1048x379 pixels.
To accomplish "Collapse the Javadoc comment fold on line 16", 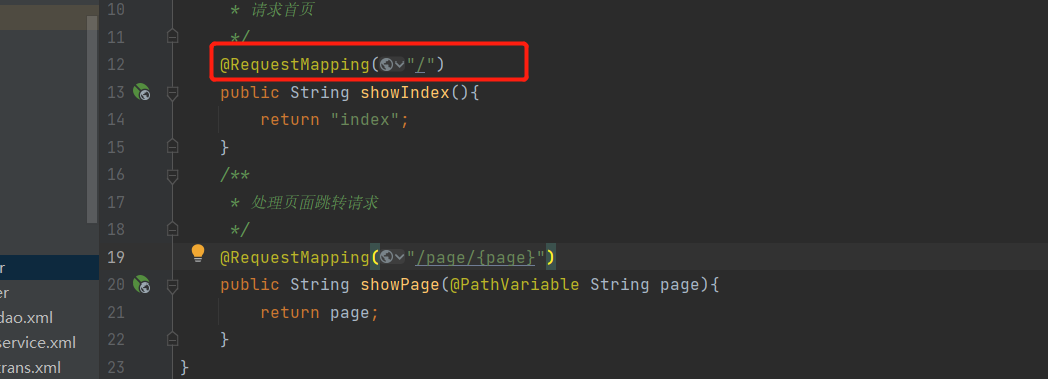I will 172,175.
